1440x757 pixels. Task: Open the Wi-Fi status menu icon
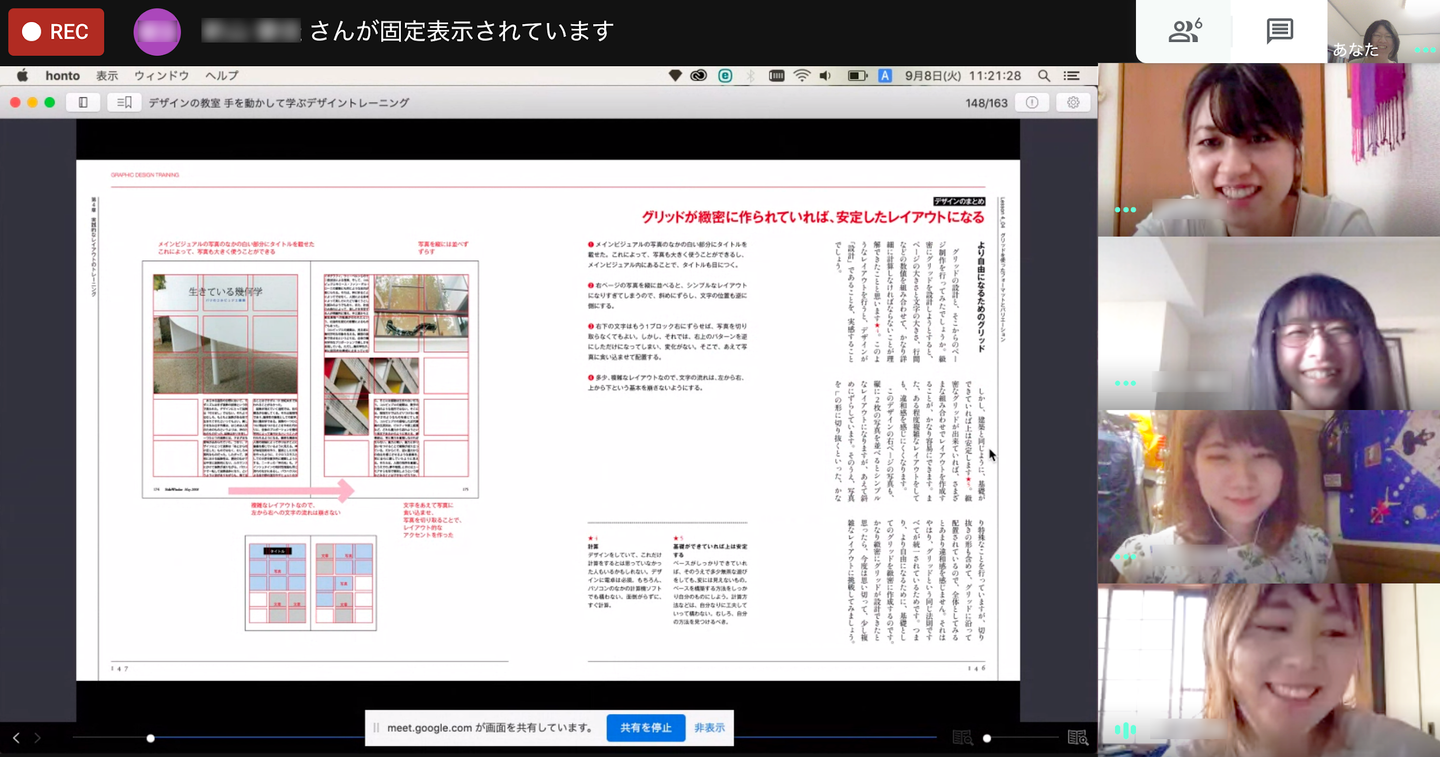[801, 76]
